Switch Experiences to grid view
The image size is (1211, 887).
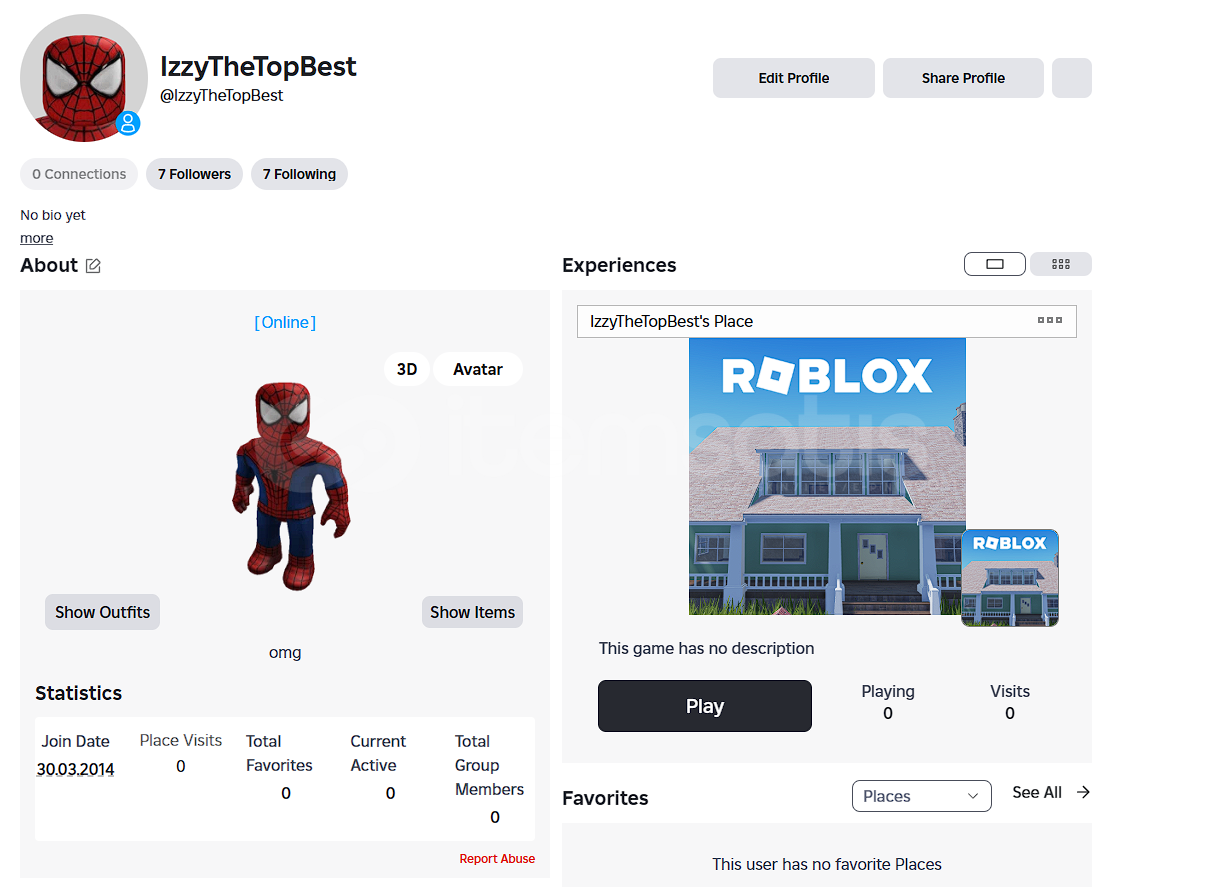pyautogui.click(x=1061, y=264)
